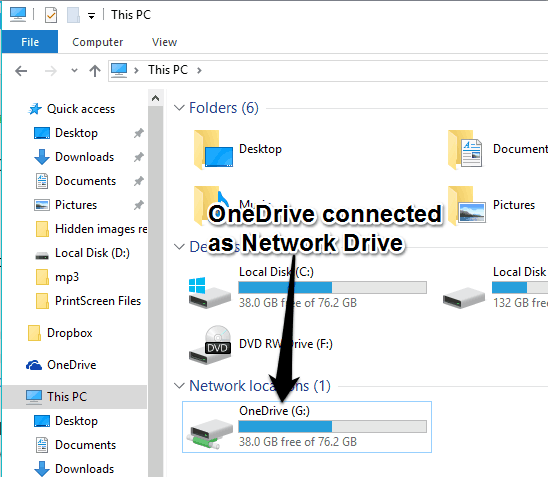Go back with the Back arrow
Screen dimensions: 548x477
coord(21,71)
